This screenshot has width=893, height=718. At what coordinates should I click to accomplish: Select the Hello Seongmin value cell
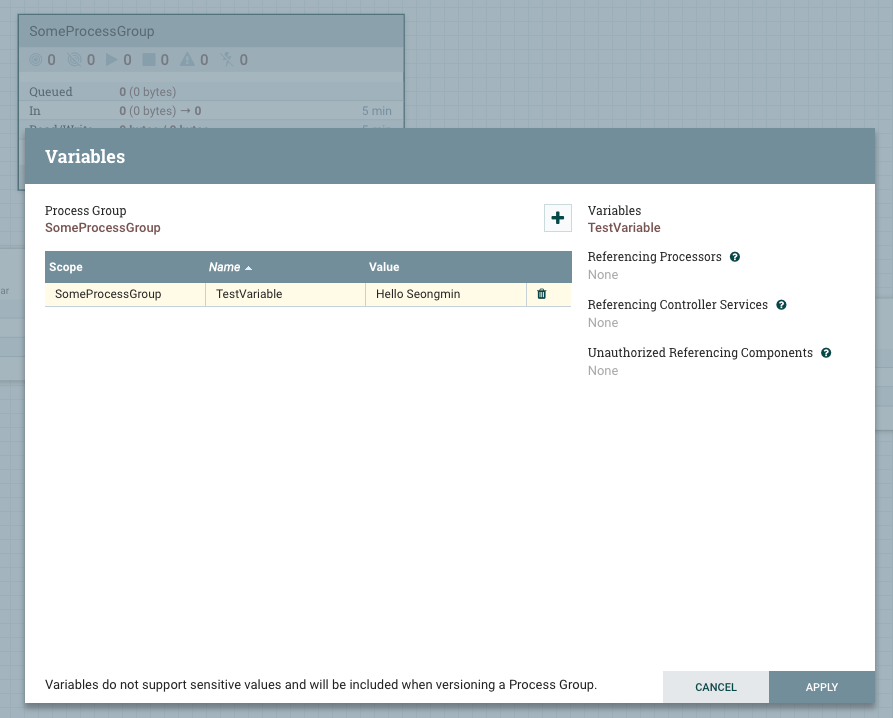pyautogui.click(x=445, y=294)
